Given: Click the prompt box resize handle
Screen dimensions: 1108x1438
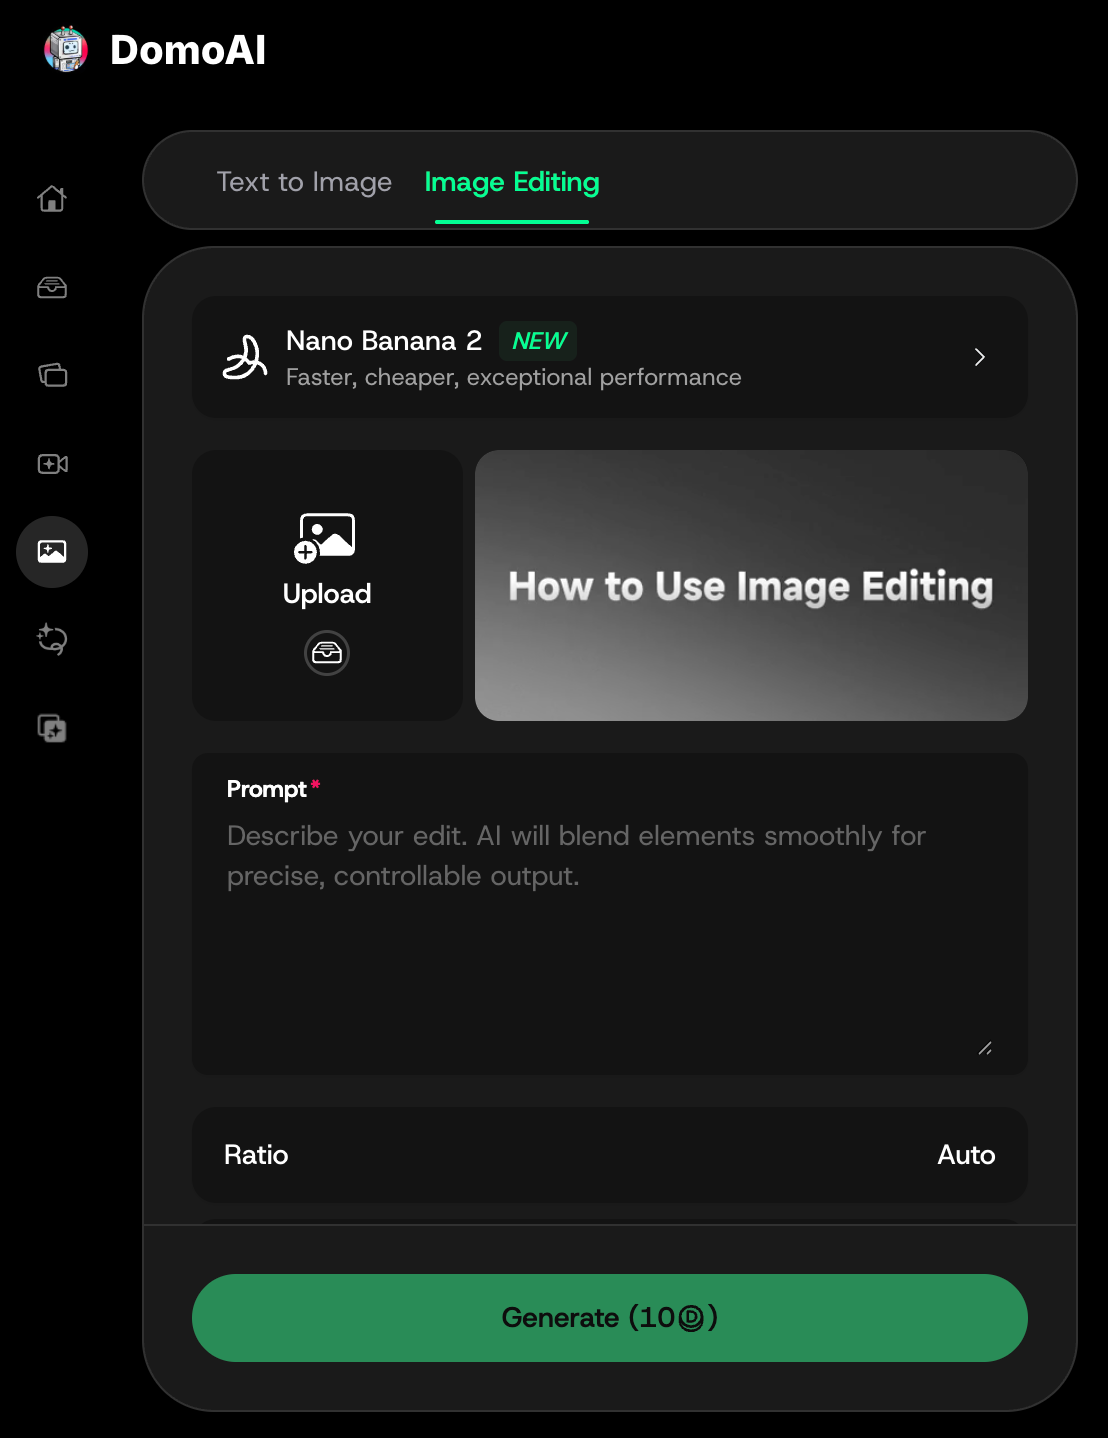Looking at the screenshot, I should (985, 1048).
